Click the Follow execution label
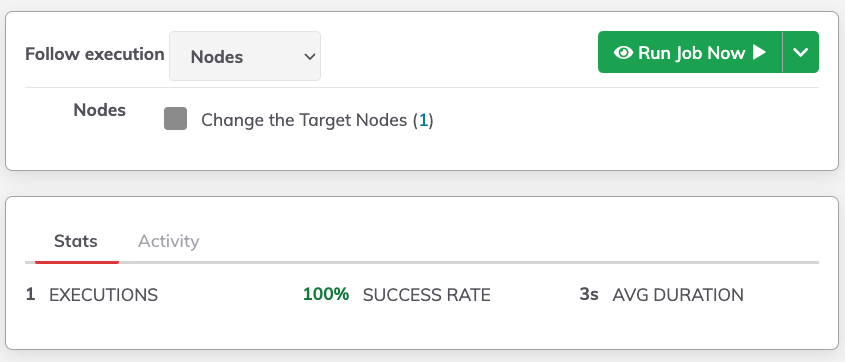 coord(95,54)
